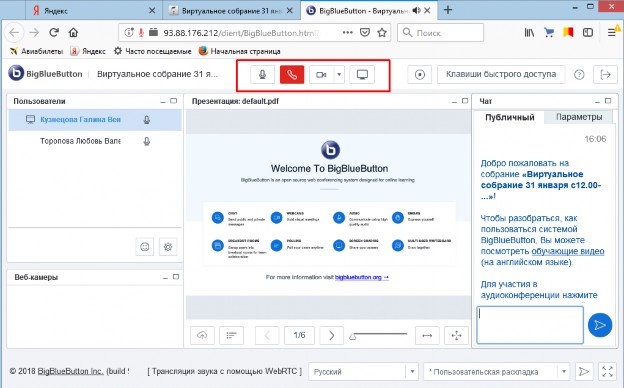Maximize the Веб-камеры panel

[176, 277]
